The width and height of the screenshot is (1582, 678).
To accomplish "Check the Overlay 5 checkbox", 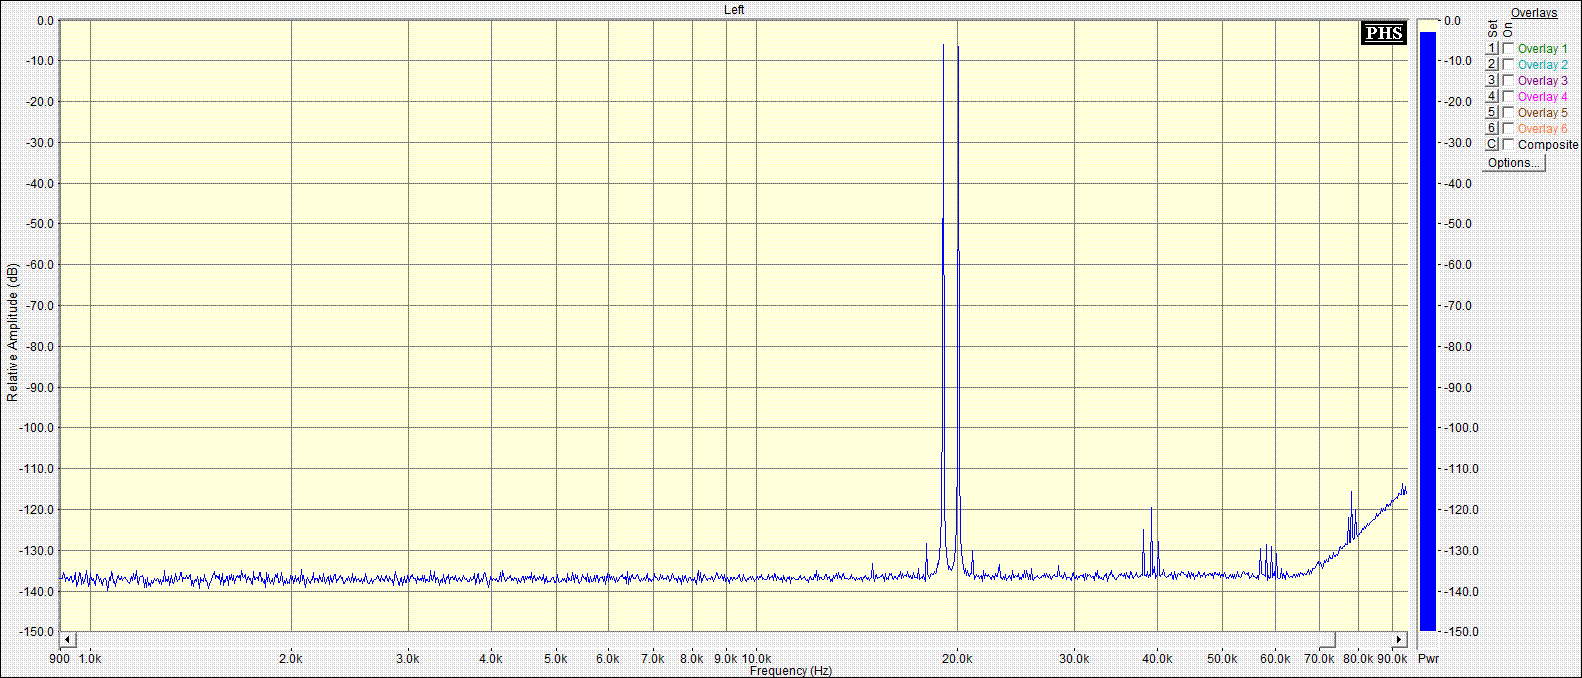I will (x=1508, y=112).
